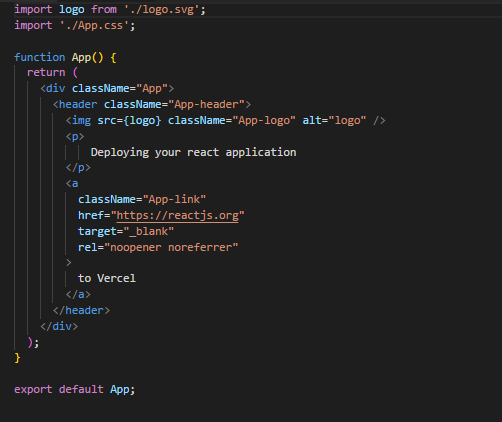This screenshot has width=502, height=422.
Task: Click the closing </div> tag
Action: 59,326
